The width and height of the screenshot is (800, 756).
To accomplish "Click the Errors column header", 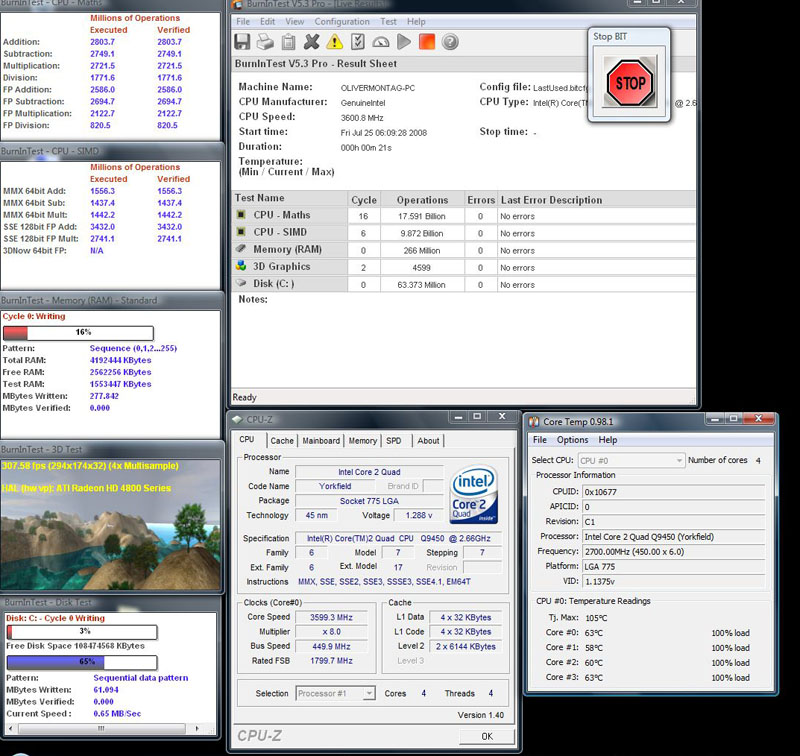I will [481, 200].
